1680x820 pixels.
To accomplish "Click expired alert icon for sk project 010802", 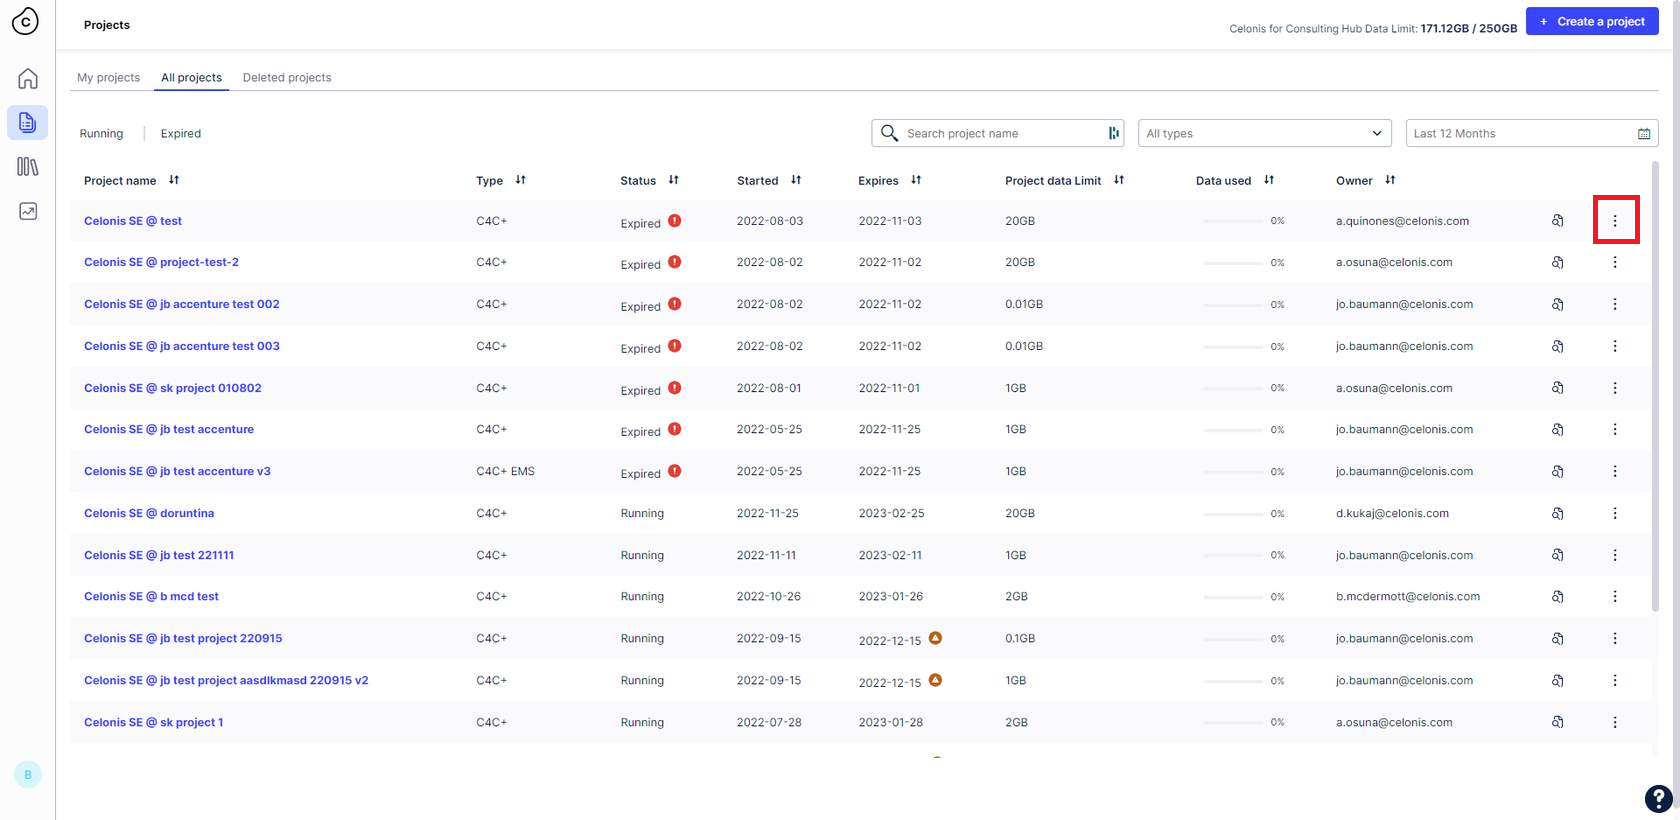I will pos(675,387).
